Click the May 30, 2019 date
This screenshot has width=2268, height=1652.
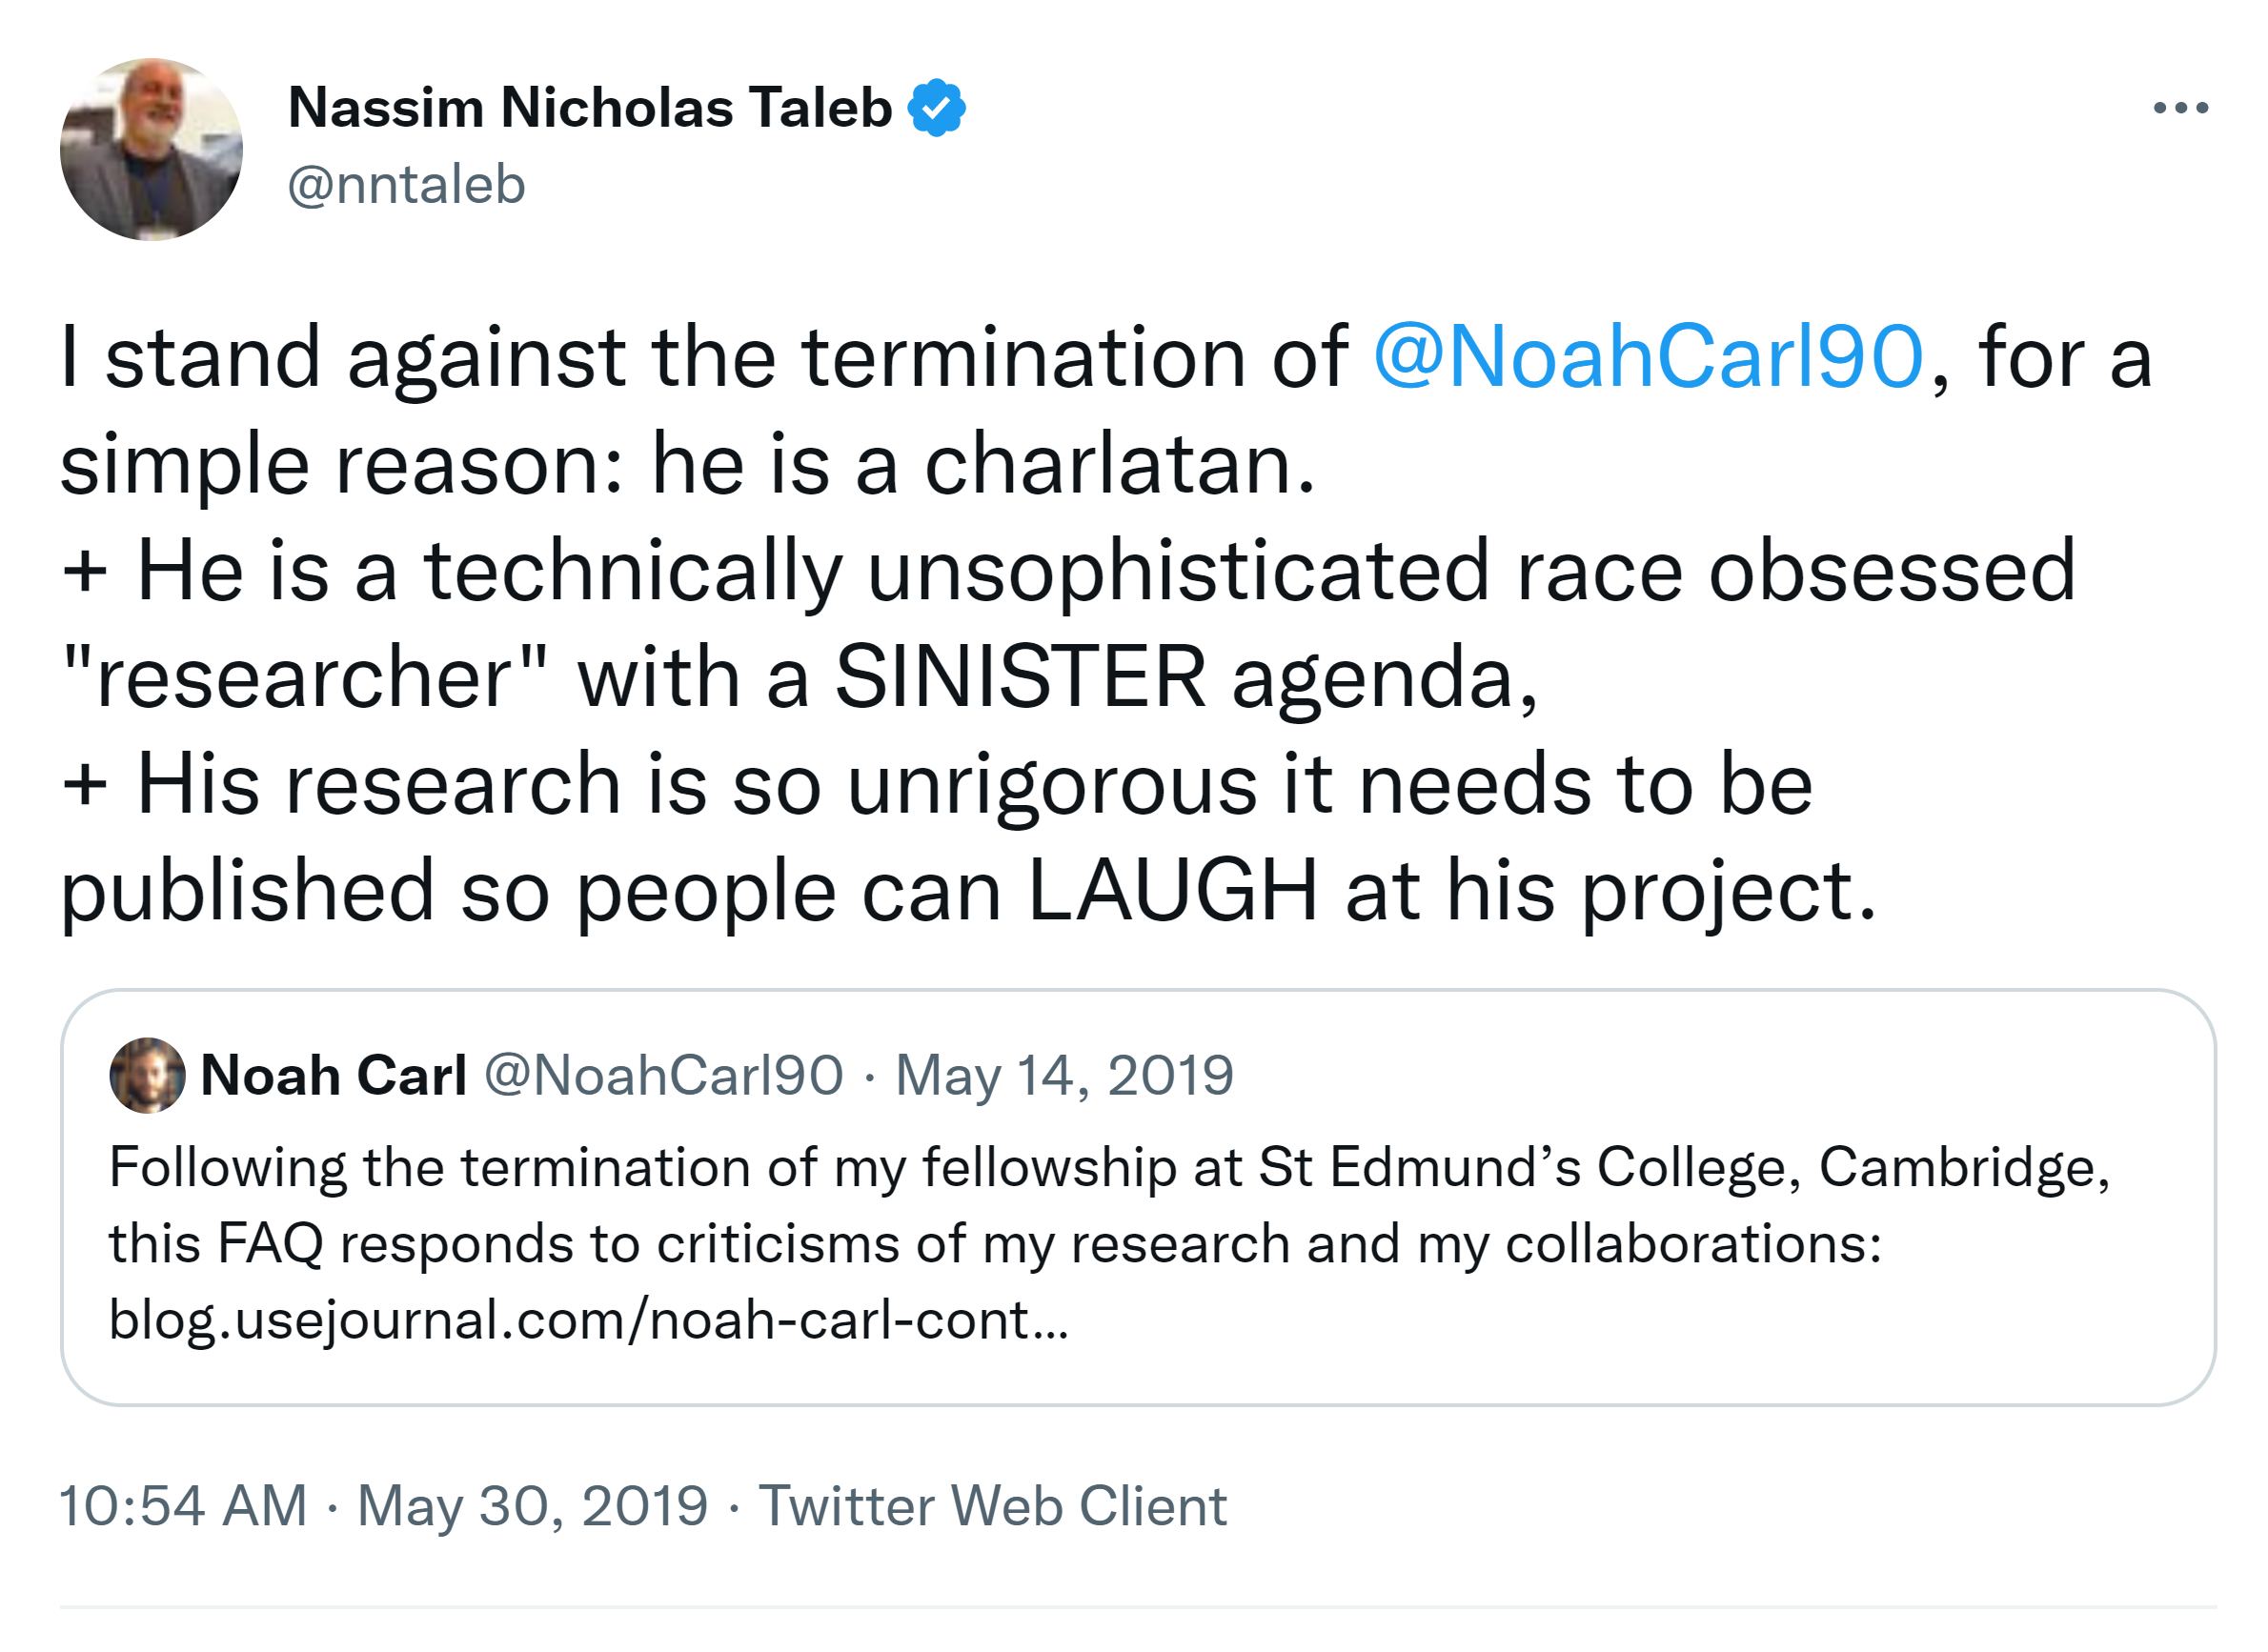(532, 1506)
